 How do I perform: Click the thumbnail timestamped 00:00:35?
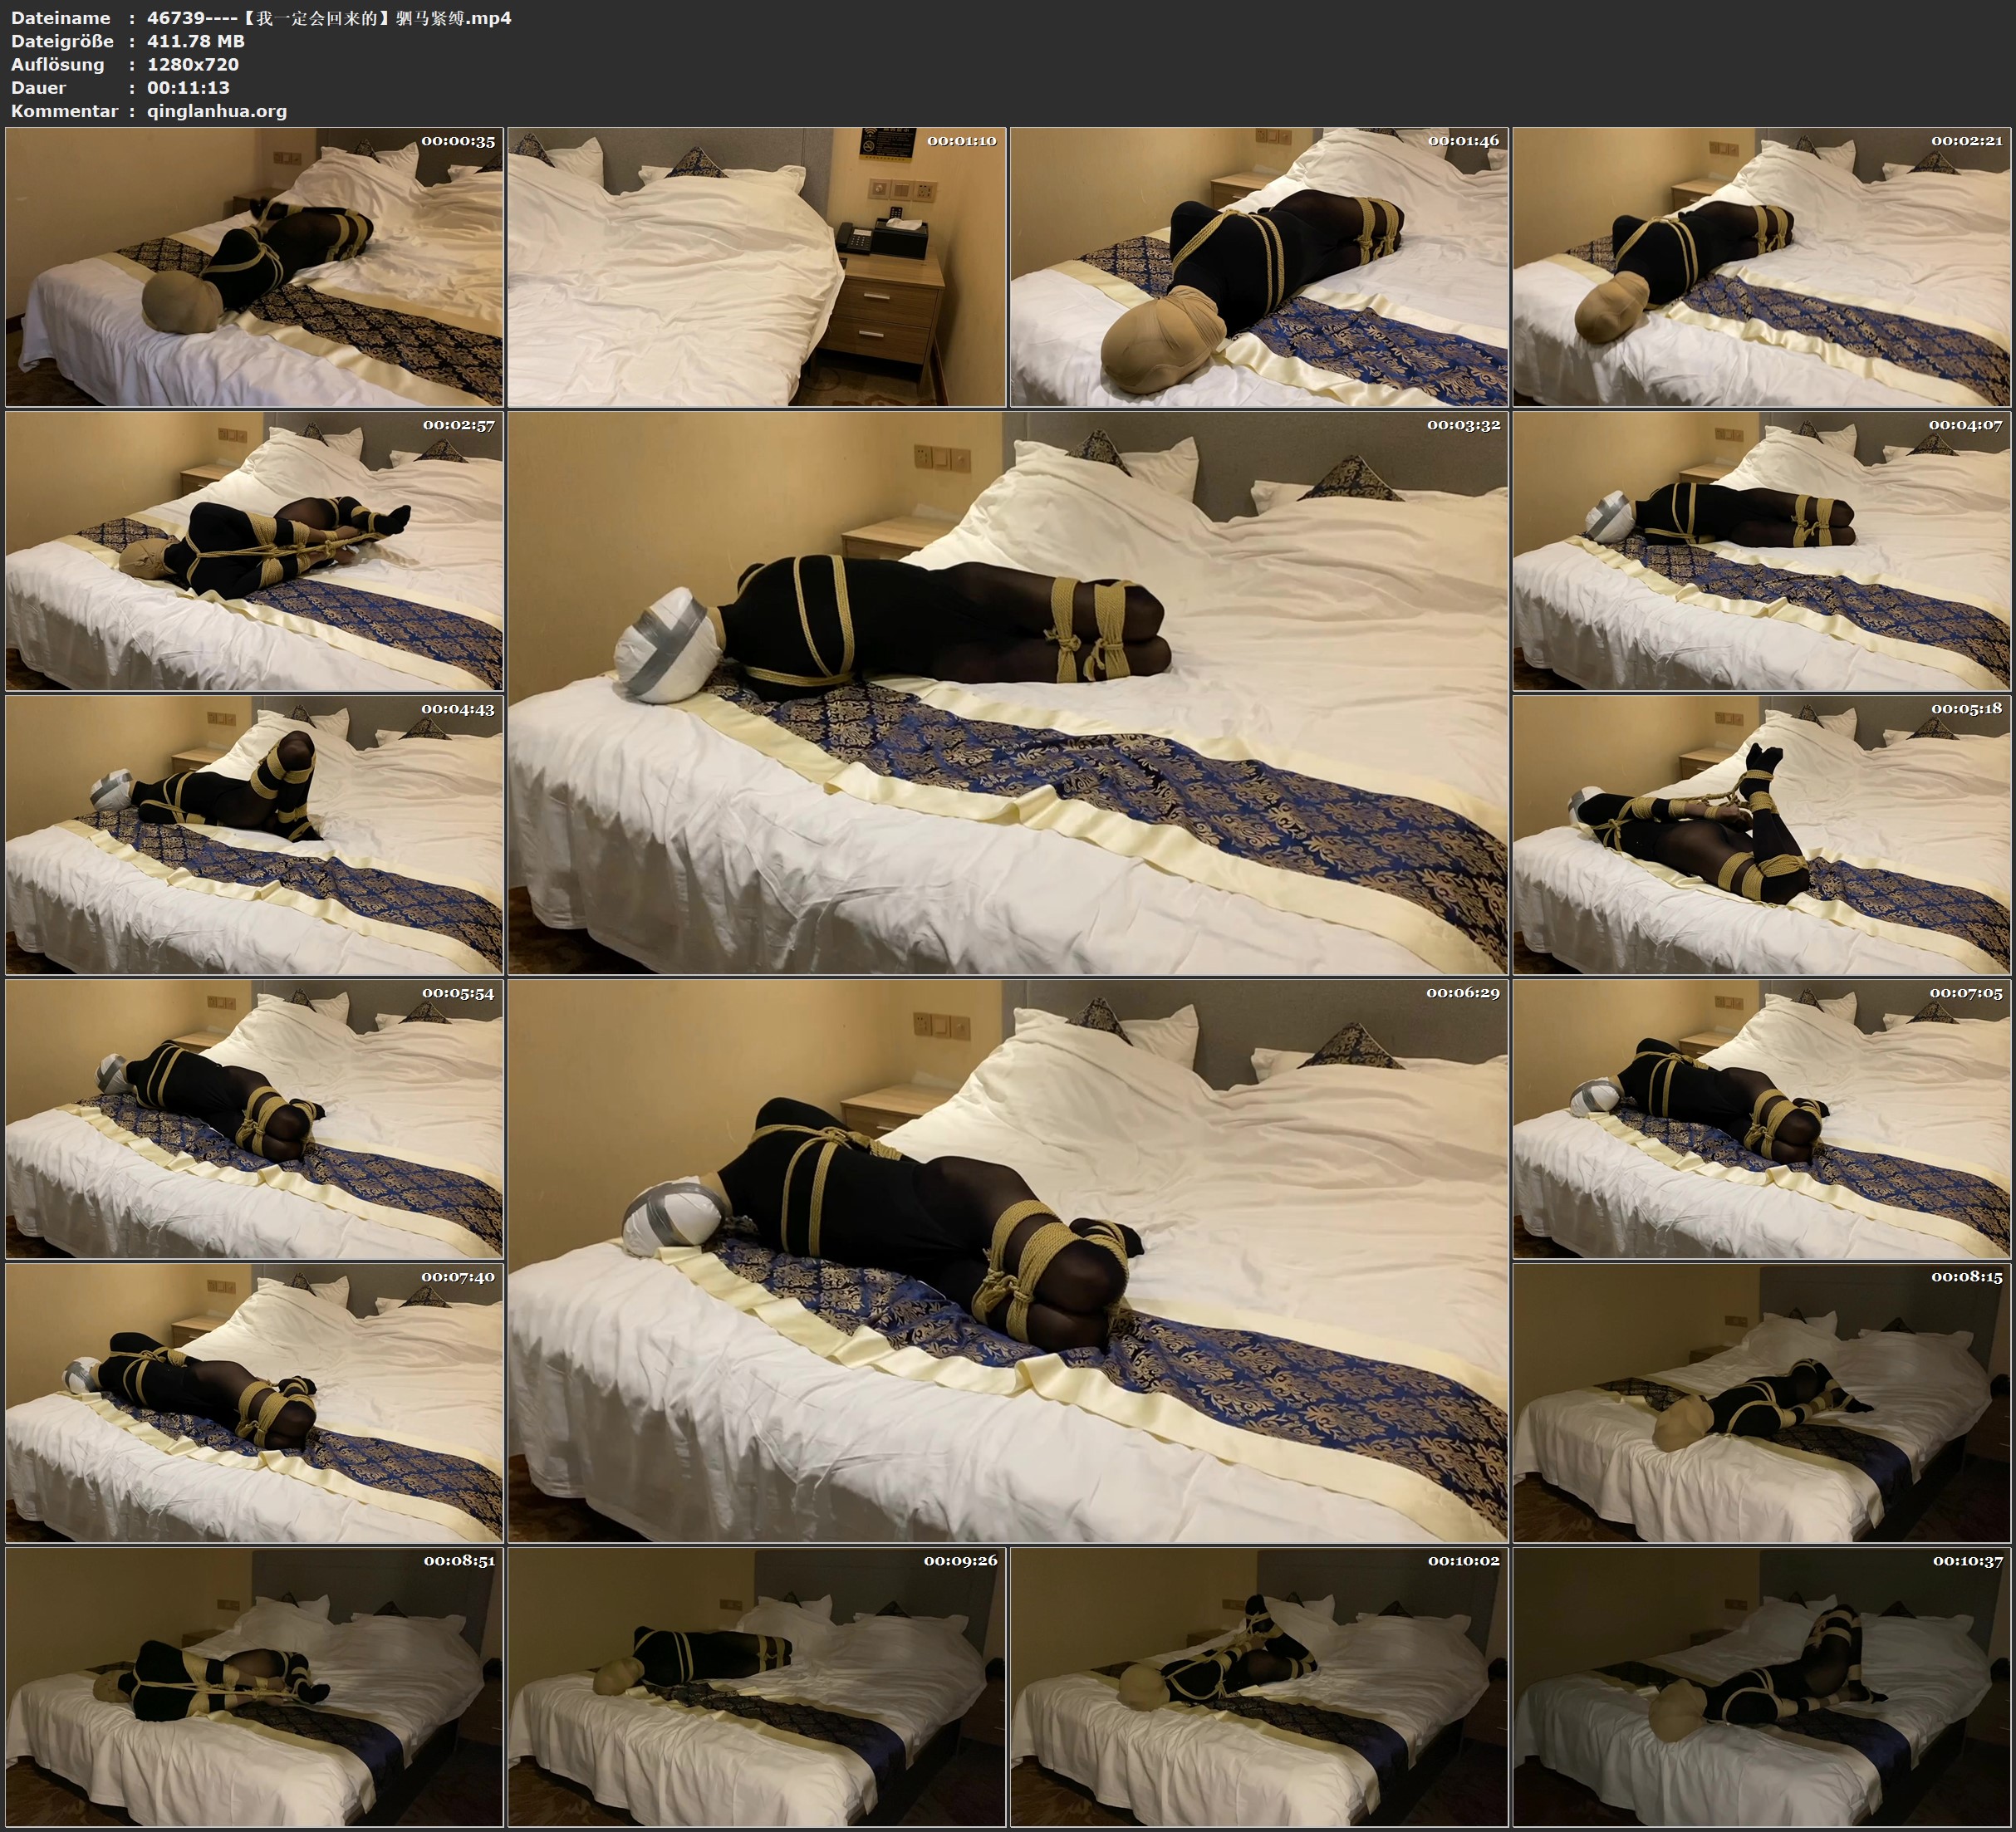tap(254, 267)
